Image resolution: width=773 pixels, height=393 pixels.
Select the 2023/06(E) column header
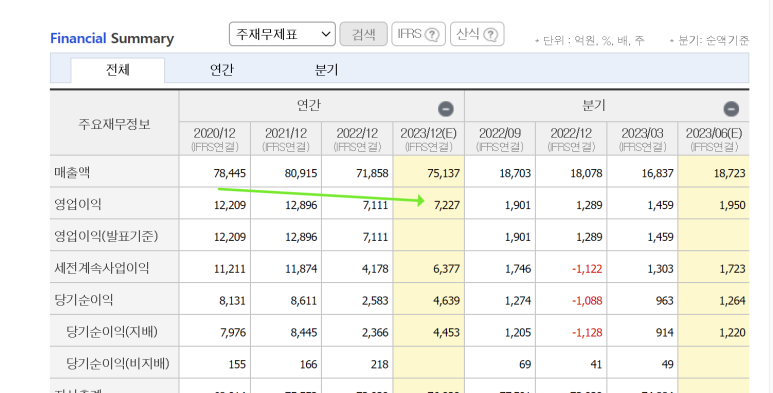(713, 139)
